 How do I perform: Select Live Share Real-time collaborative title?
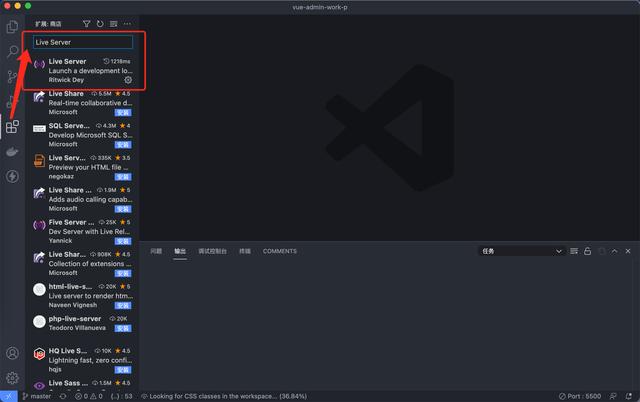[66, 94]
